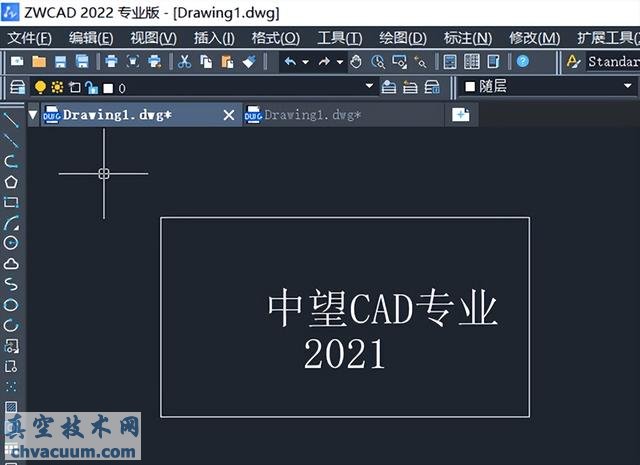Activate the Circle tool

[x=11, y=243]
